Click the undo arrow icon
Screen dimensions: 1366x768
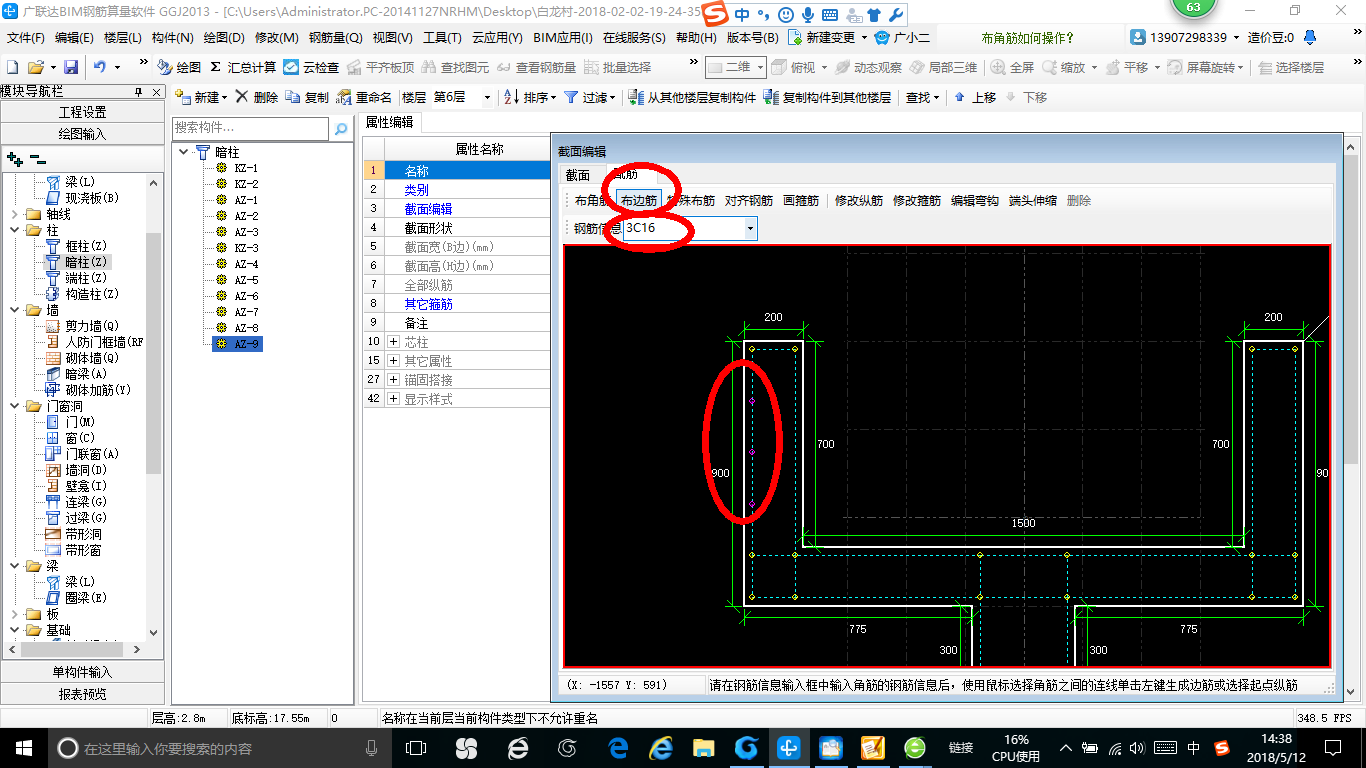100,67
